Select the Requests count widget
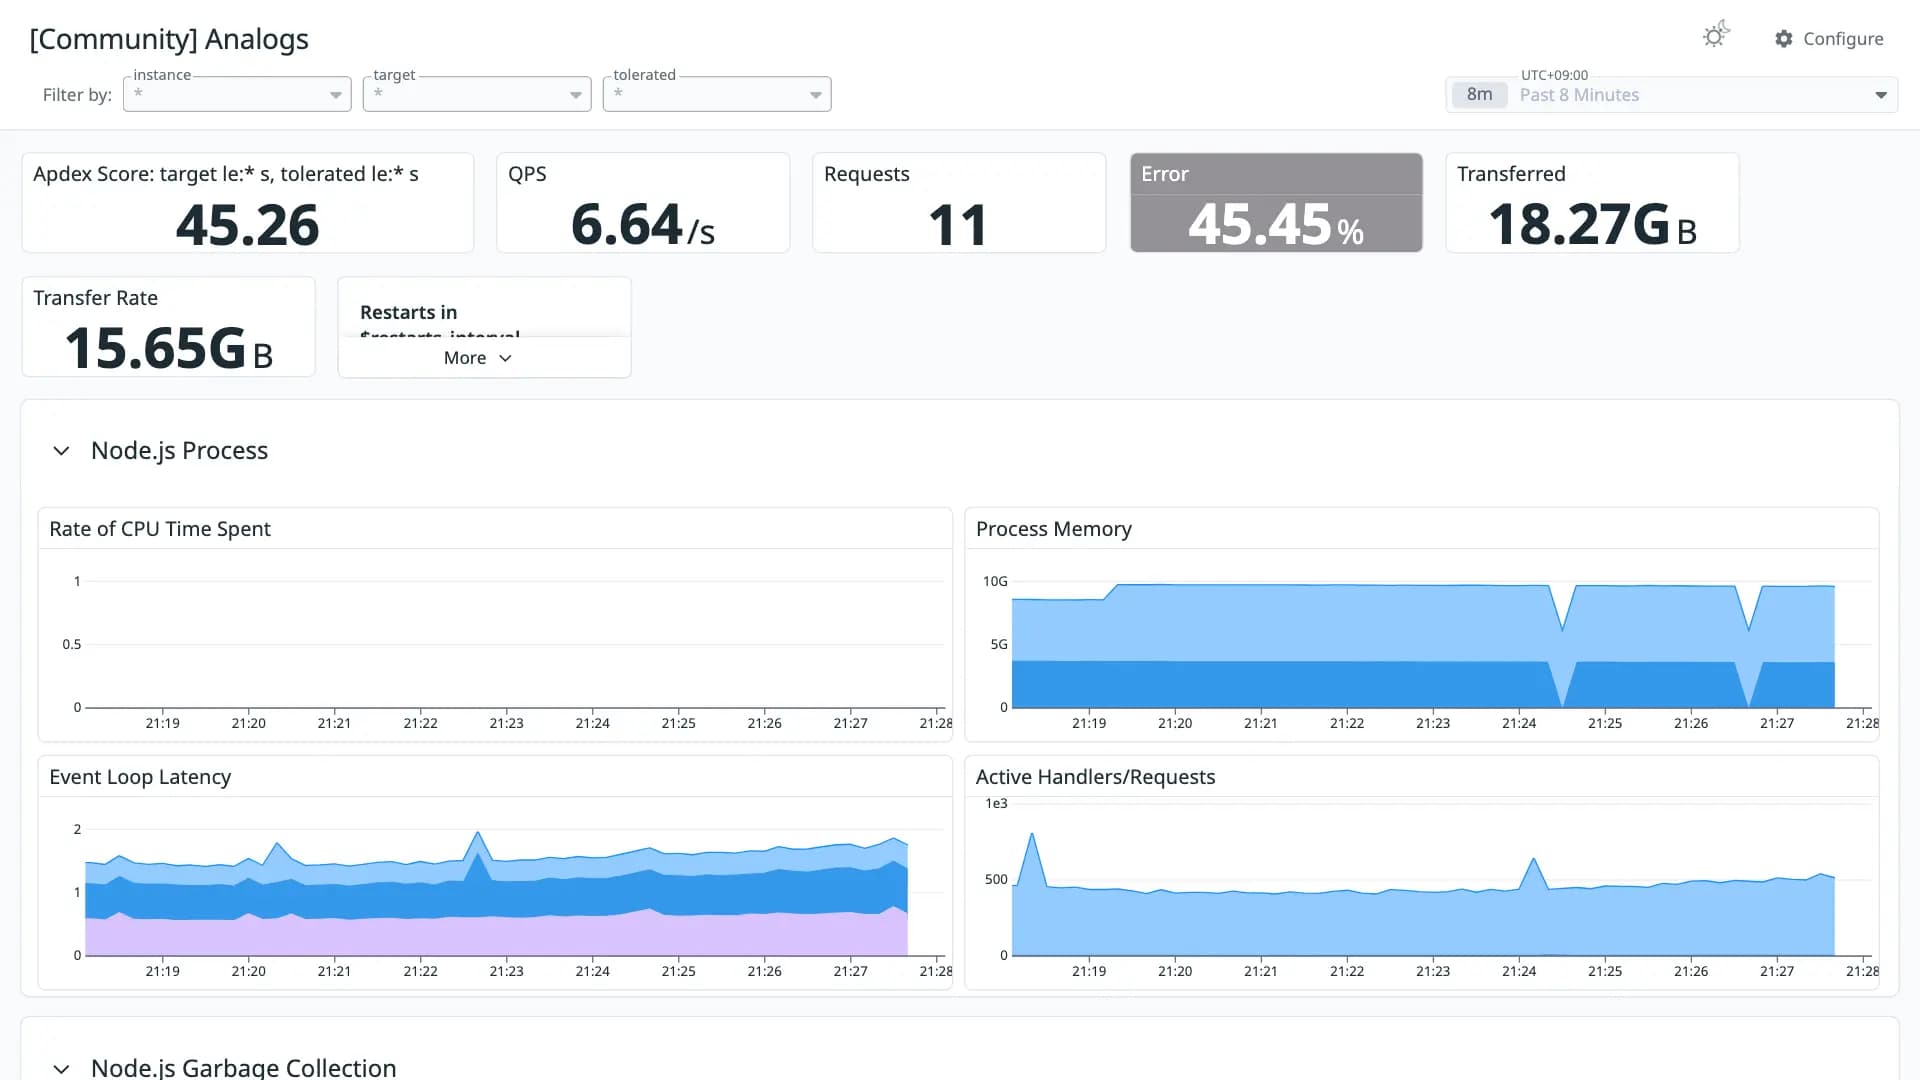This screenshot has height=1080, width=1920. [x=959, y=203]
